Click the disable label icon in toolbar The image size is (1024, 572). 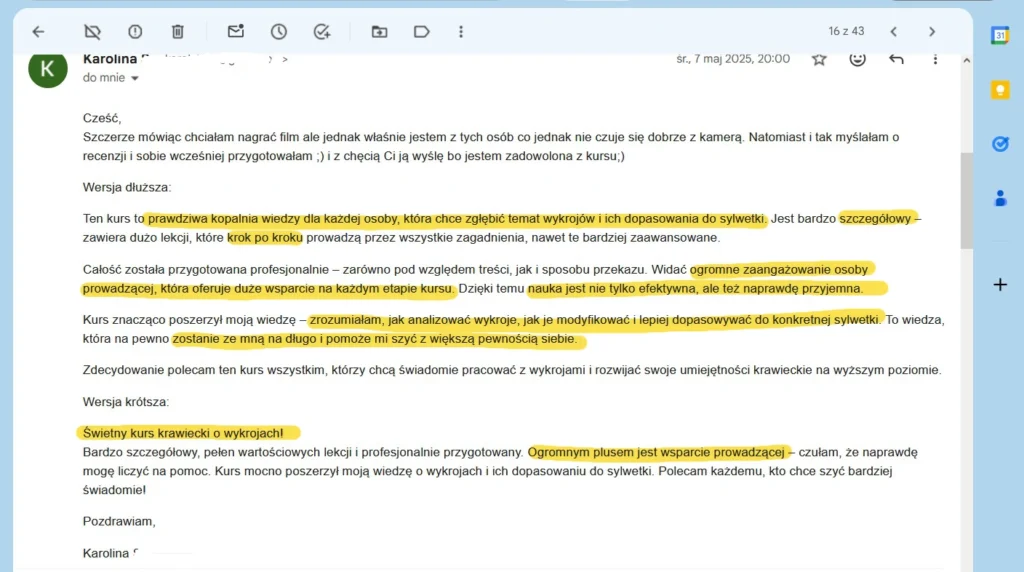tap(93, 31)
